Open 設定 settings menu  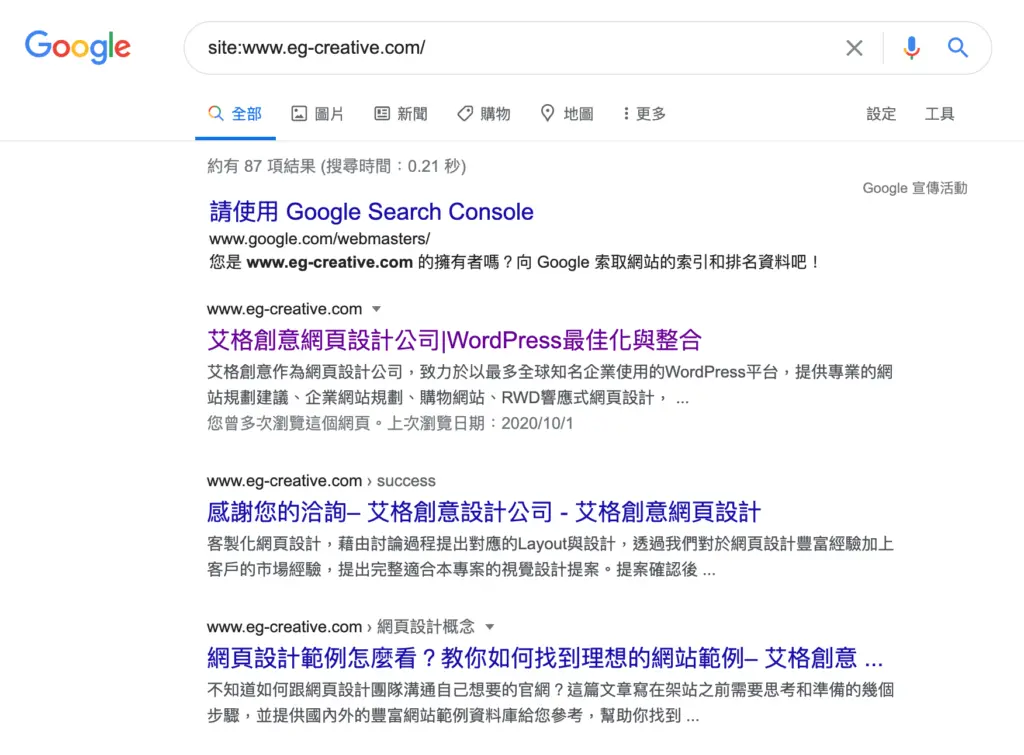pos(881,114)
